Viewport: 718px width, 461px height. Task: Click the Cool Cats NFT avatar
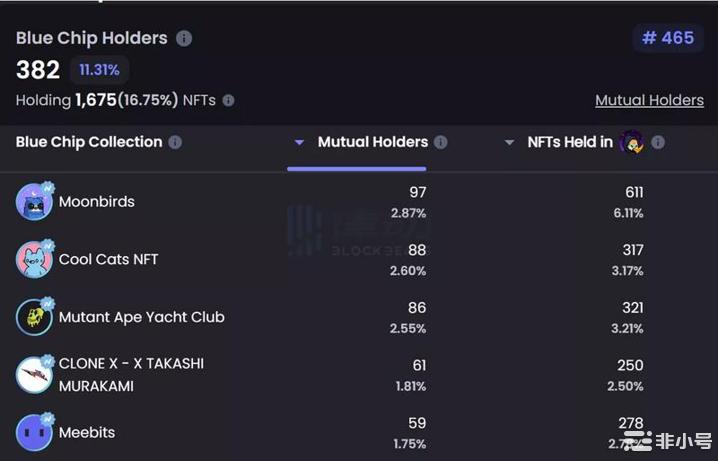[34, 259]
